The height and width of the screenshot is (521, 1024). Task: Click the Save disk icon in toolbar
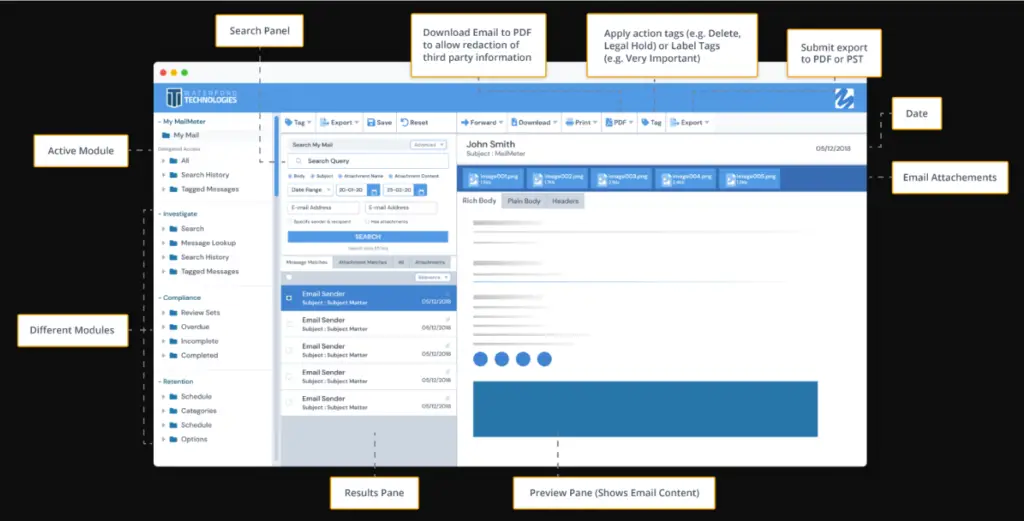click(x=371, y=123)
